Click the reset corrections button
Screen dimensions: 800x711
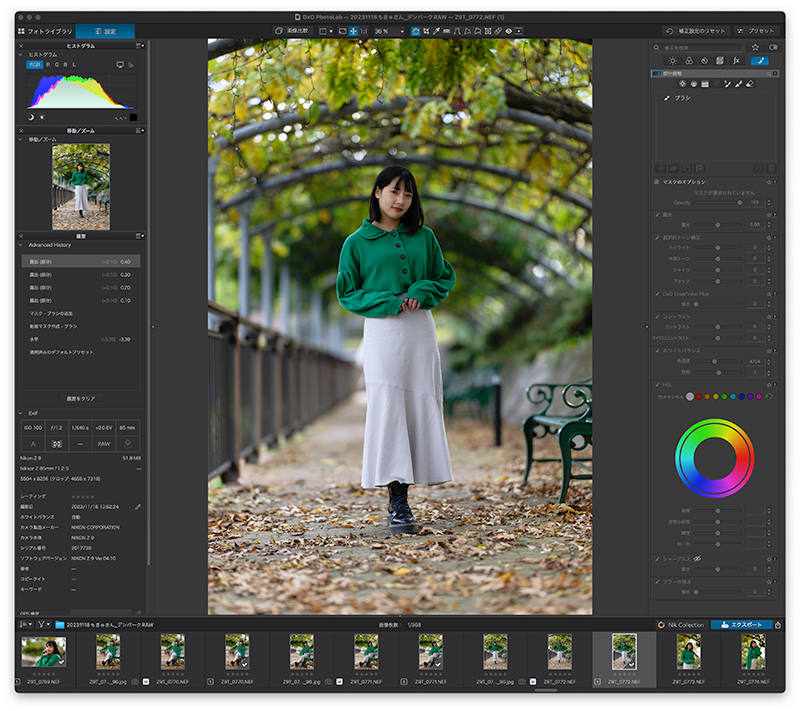(696, 31)
